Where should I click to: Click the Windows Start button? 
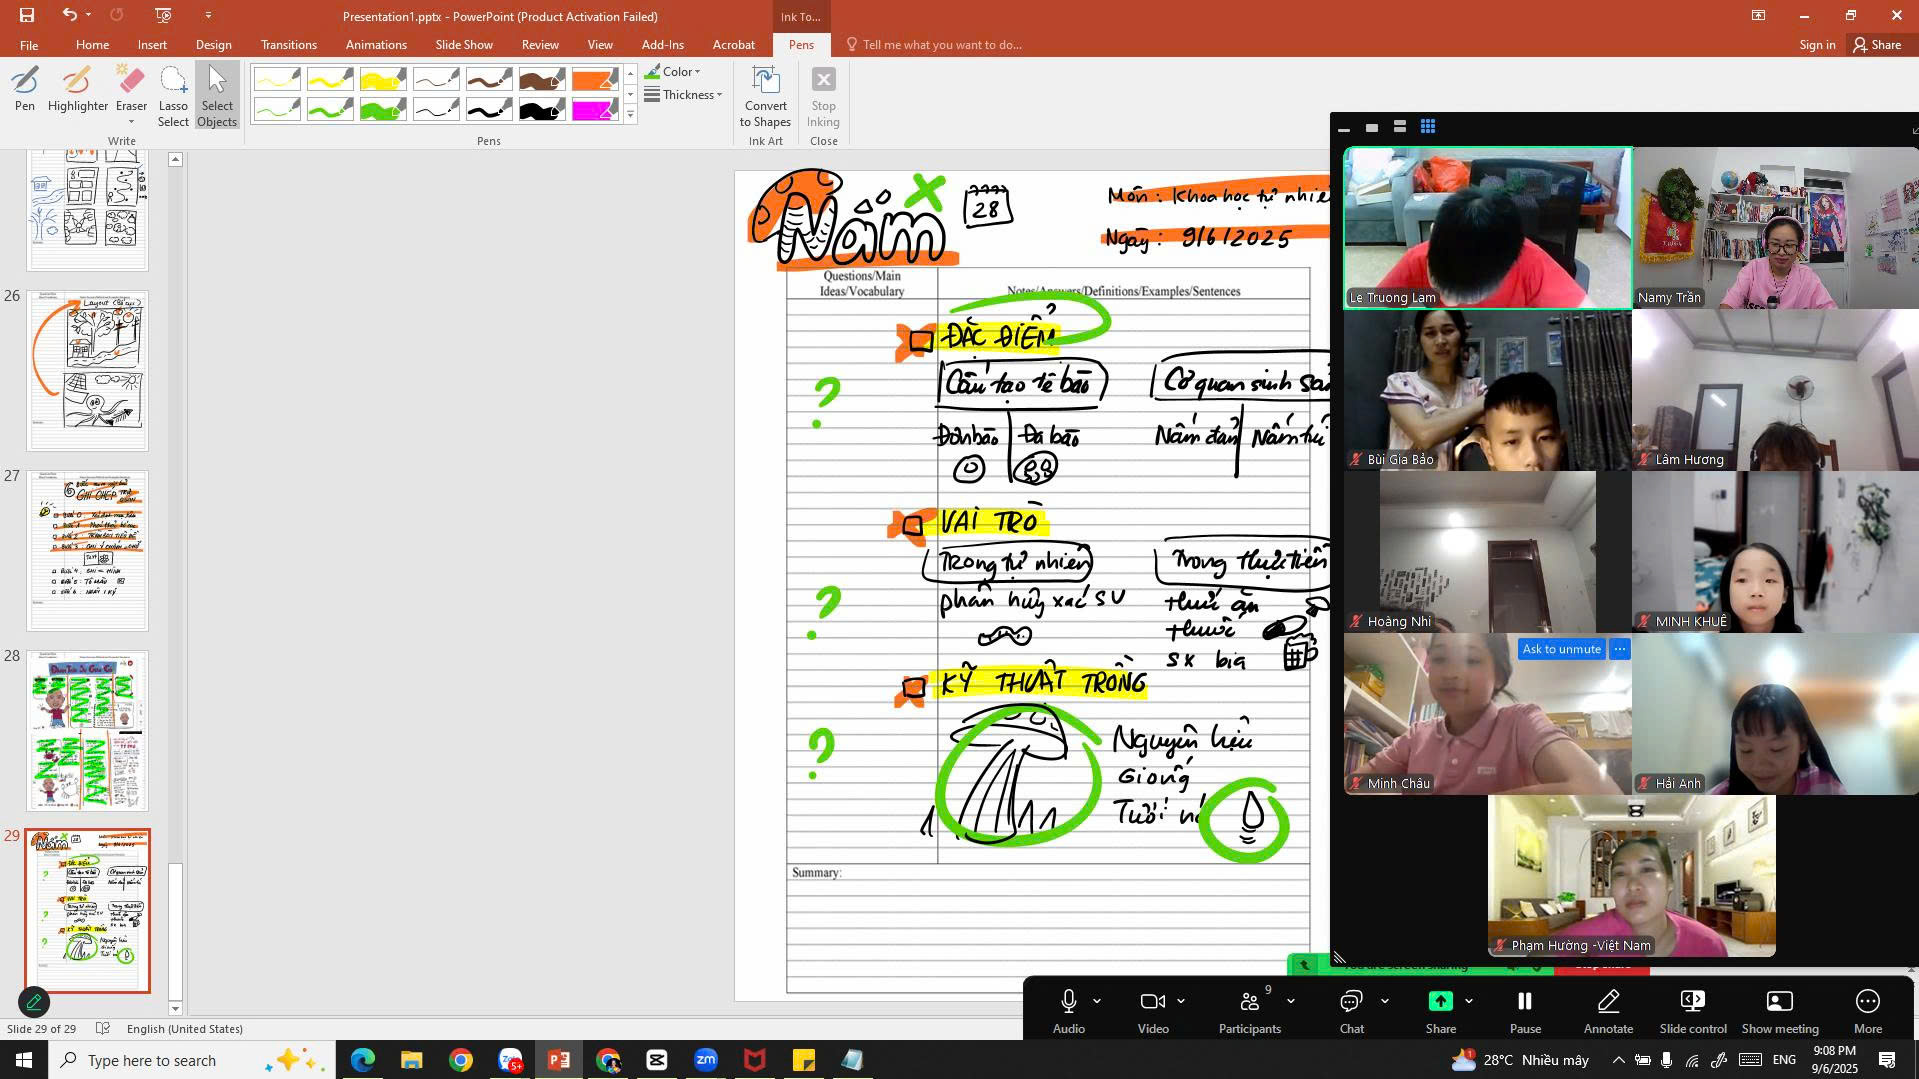(24, 1060)
